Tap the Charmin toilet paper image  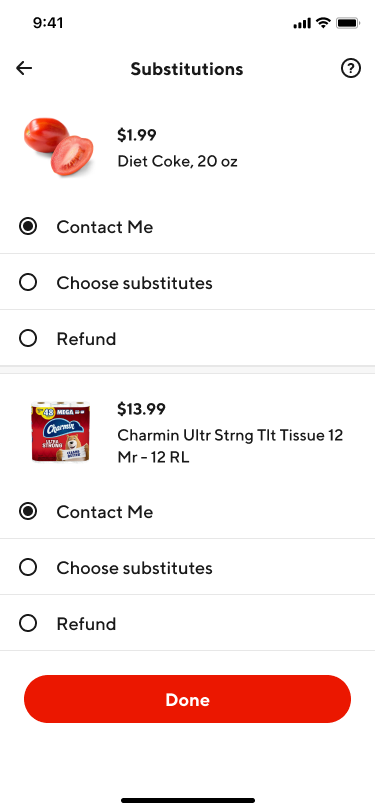click(x=60, y=431)
